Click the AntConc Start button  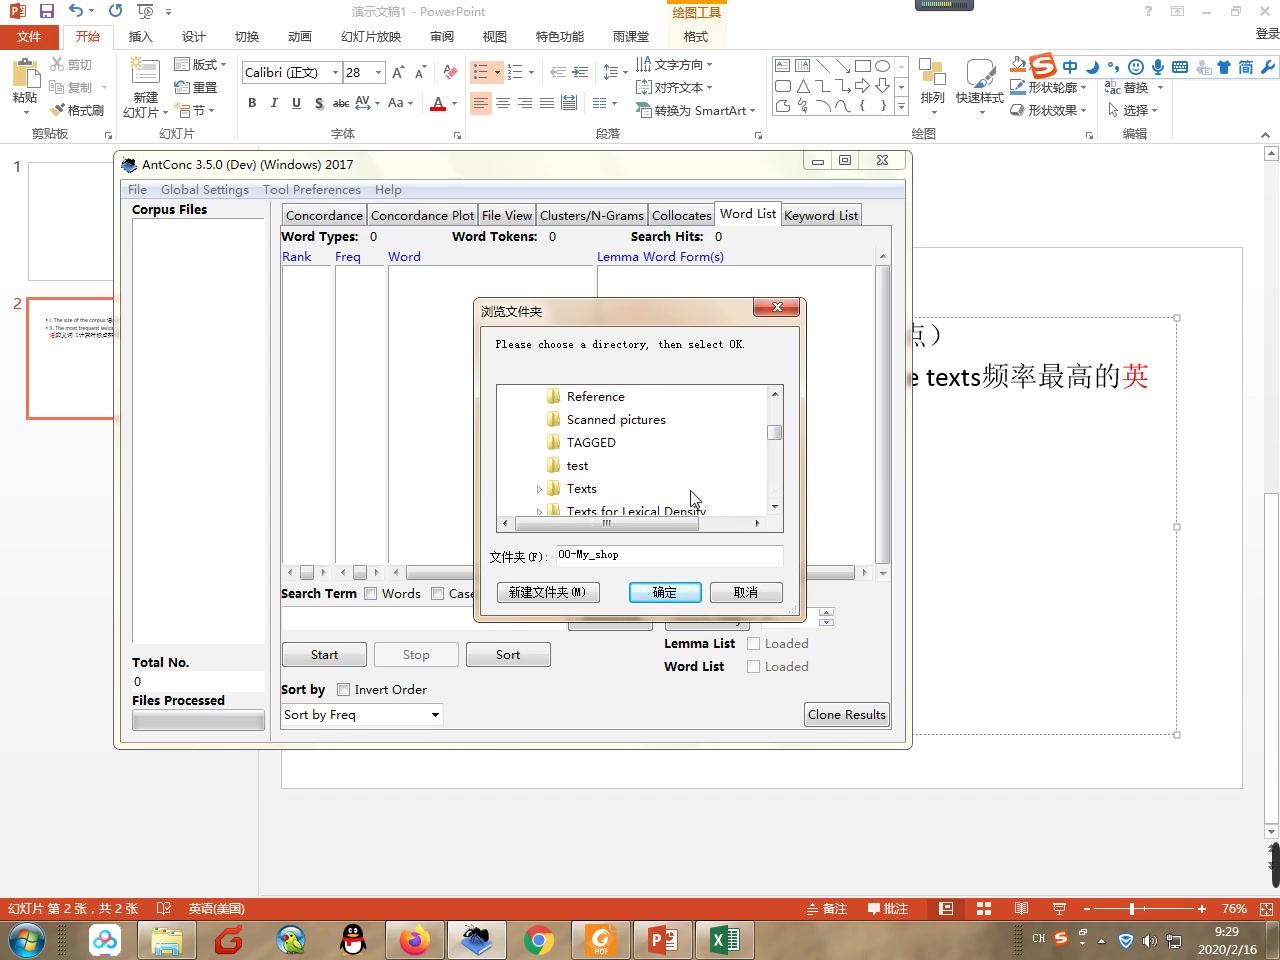pos(324,654)
